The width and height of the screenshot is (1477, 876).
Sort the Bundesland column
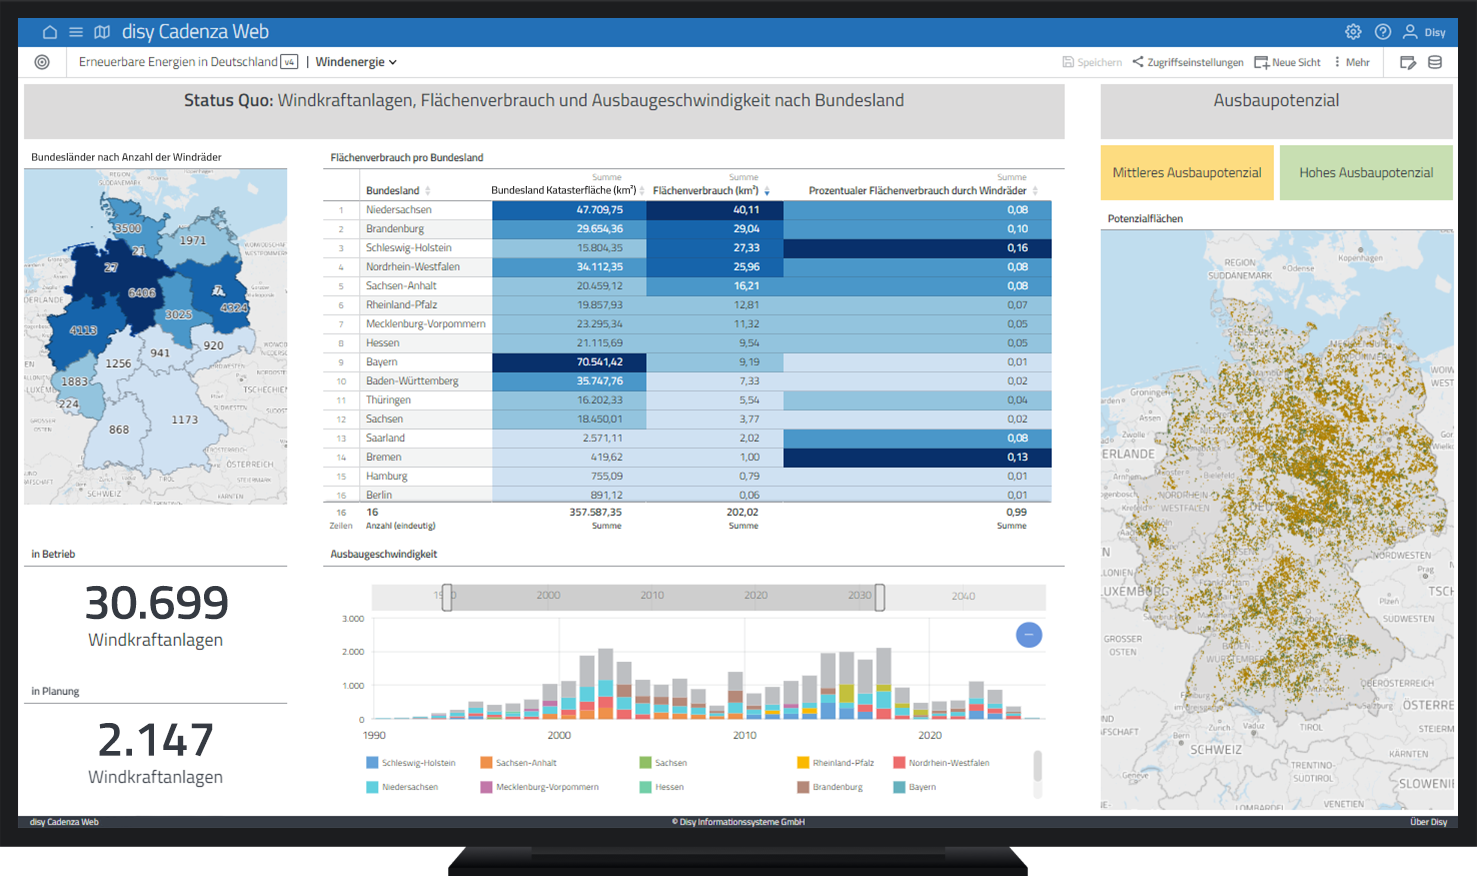392,188
